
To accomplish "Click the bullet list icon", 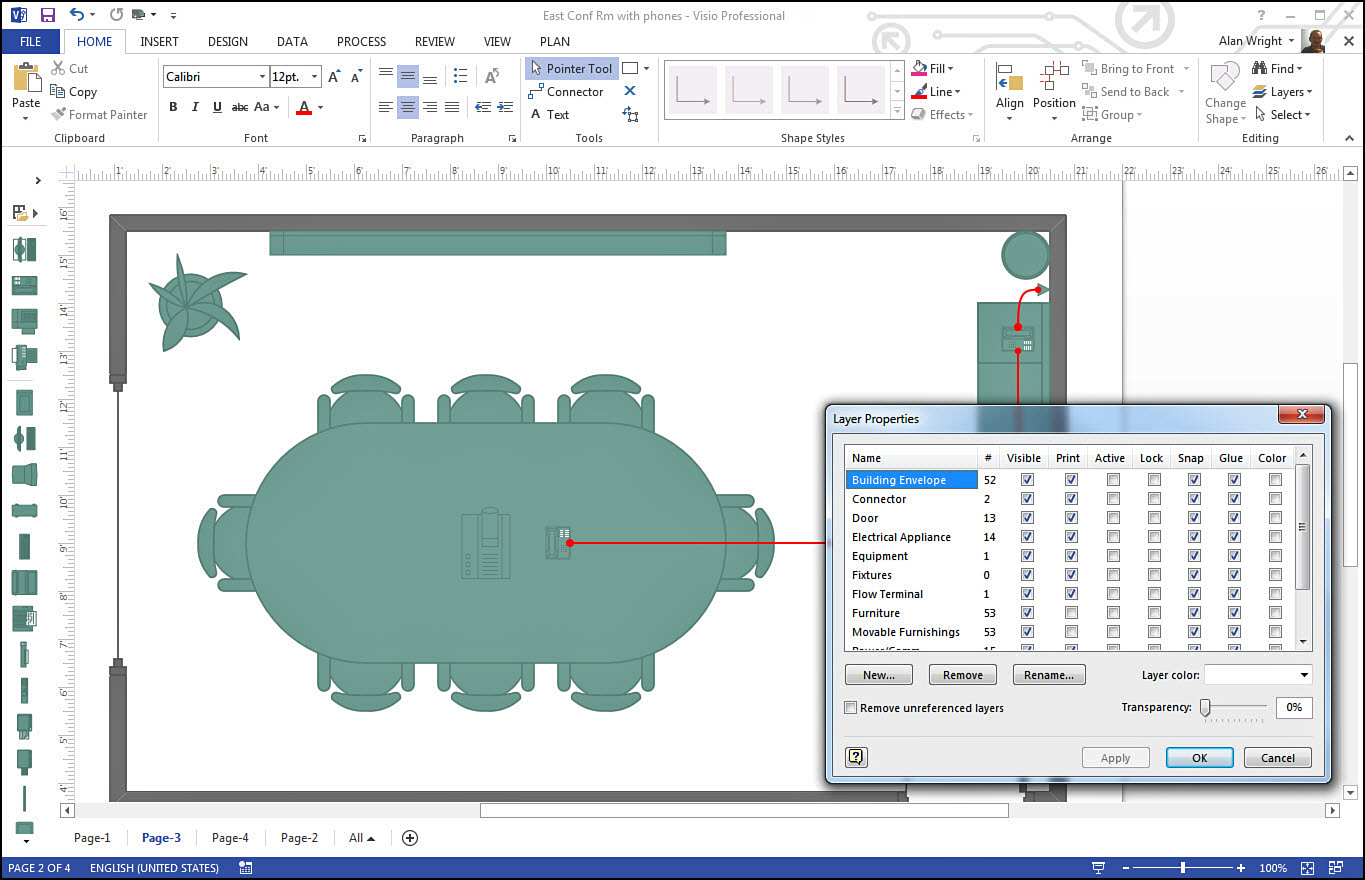I will (460, 77).
